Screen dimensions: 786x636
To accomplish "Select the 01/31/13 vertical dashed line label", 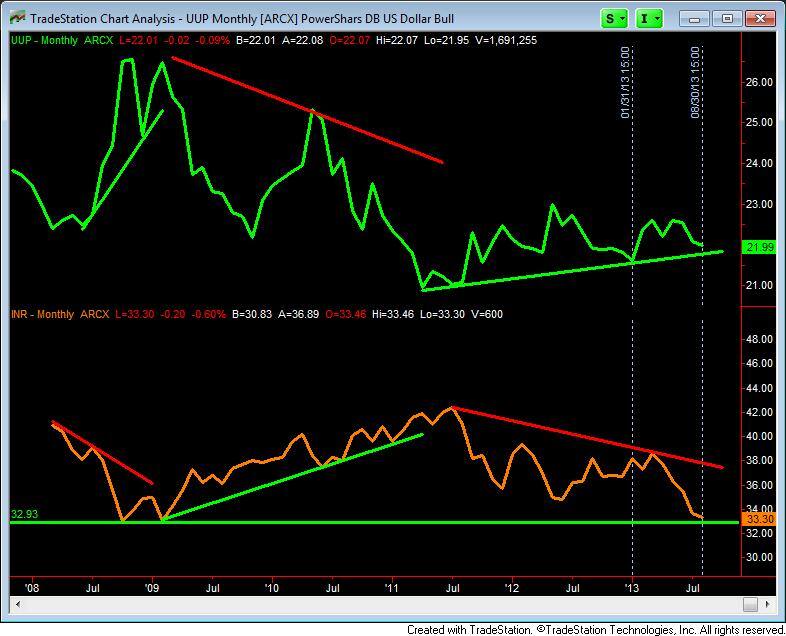I will (x=626, y=83).
